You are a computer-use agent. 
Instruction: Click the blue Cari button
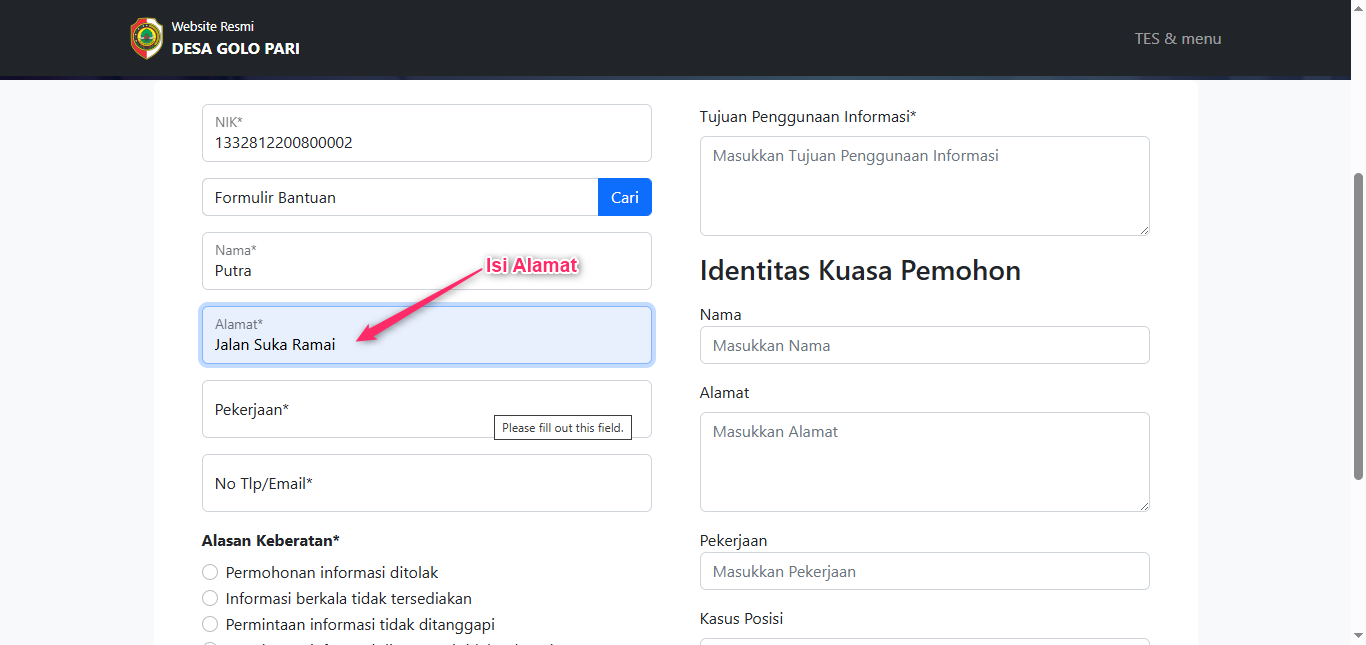(x=625, y=197)
